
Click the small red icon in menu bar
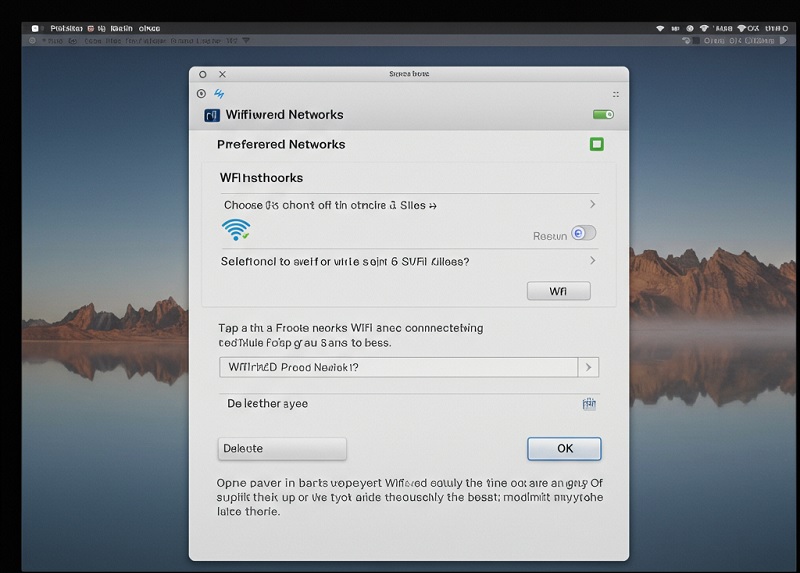pos(90,29)
